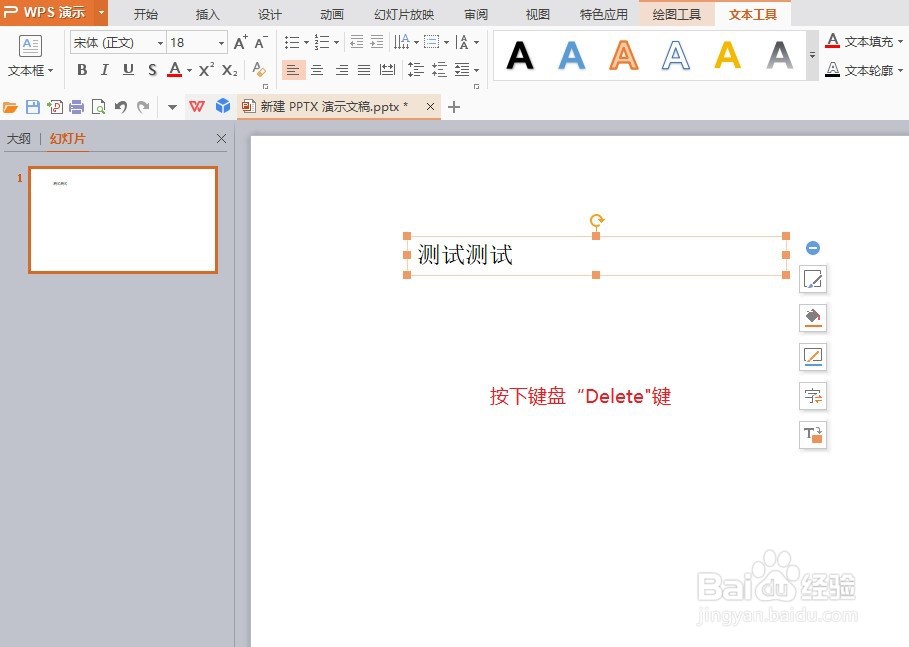Increase font size with A+
This screenshot has width=909, height=647.
240,42
